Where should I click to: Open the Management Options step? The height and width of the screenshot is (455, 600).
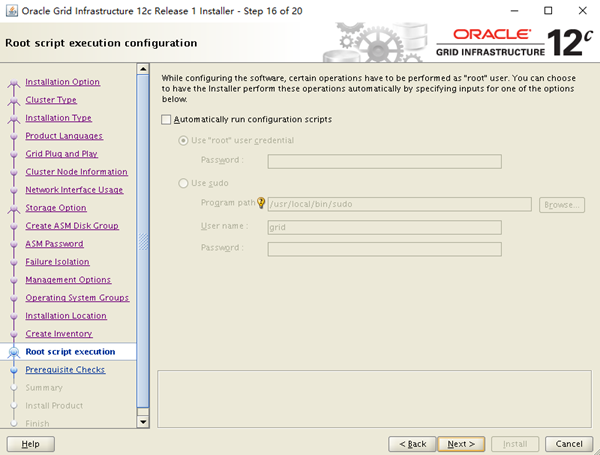click(x=68, y=280)
